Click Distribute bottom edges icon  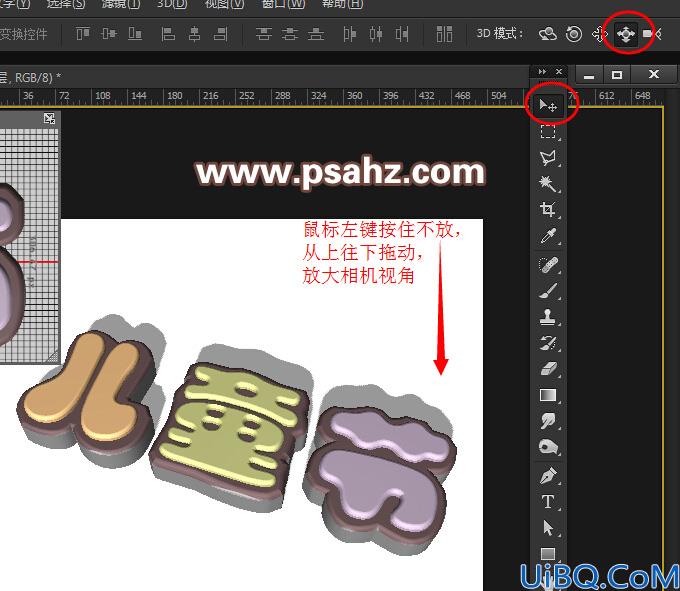(316, 33)
